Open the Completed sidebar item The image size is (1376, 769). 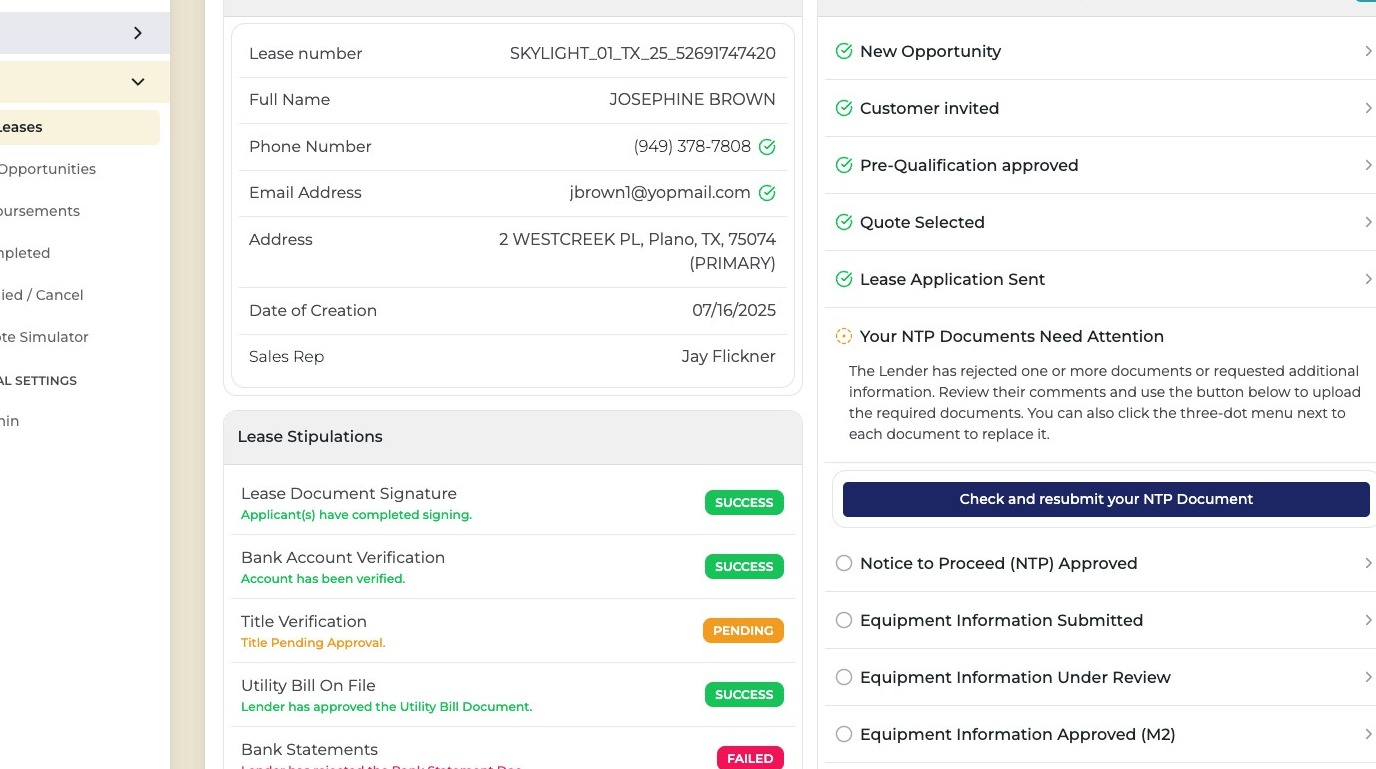click(25, 253)
